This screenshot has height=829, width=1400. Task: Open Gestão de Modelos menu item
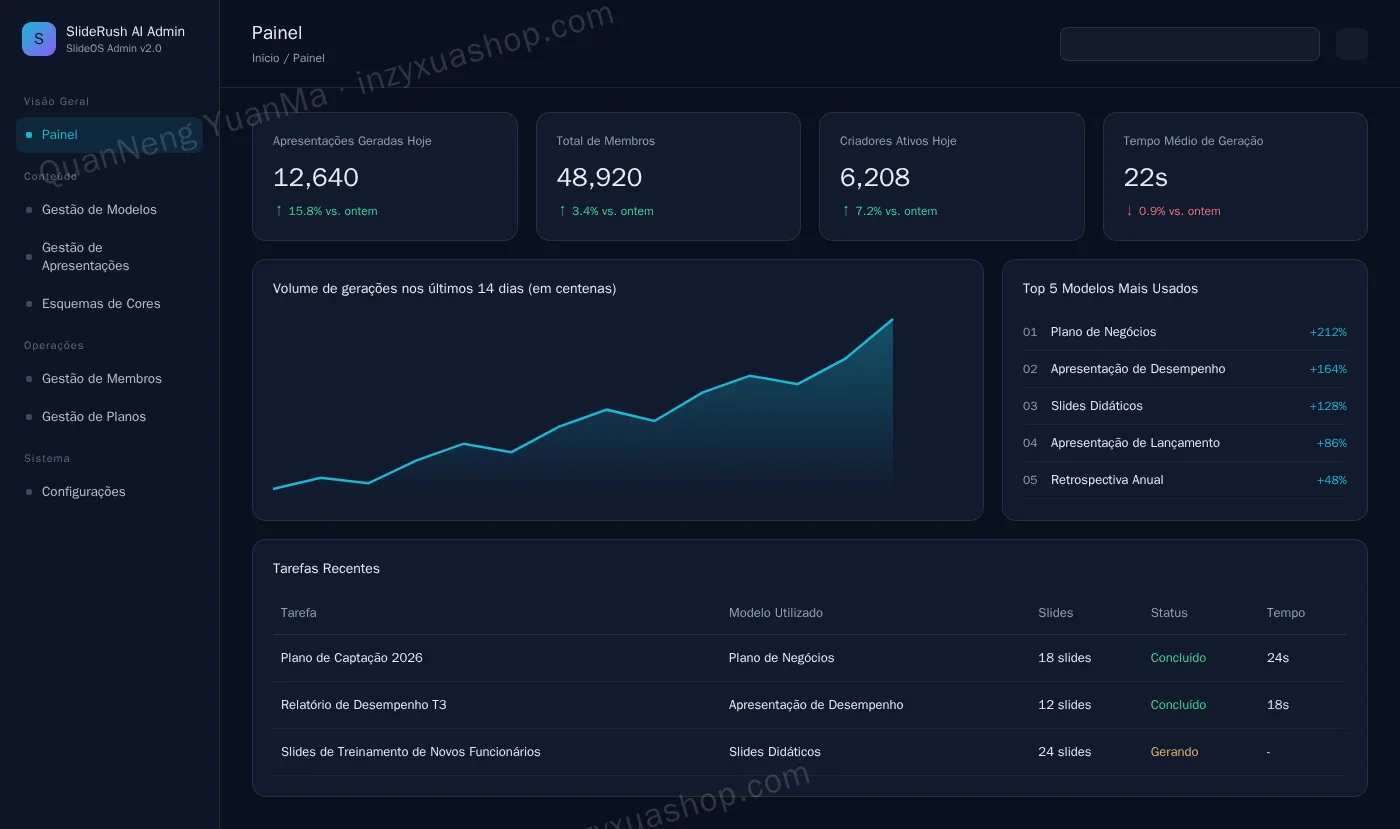tap(109, 210)
